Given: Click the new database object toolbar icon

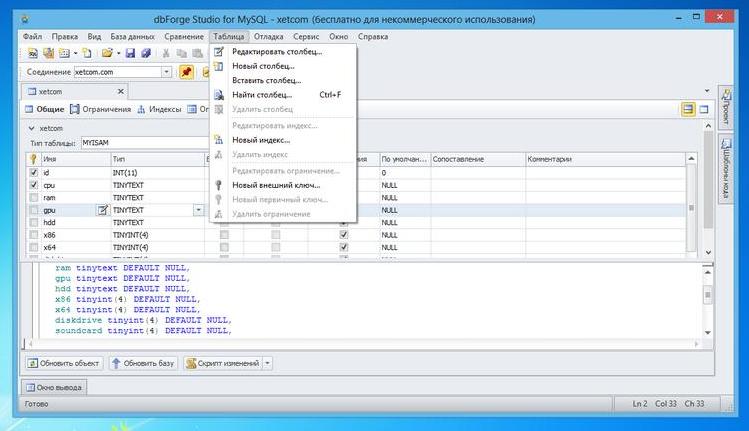Looking at the screenshot, I should coord(64,53).
